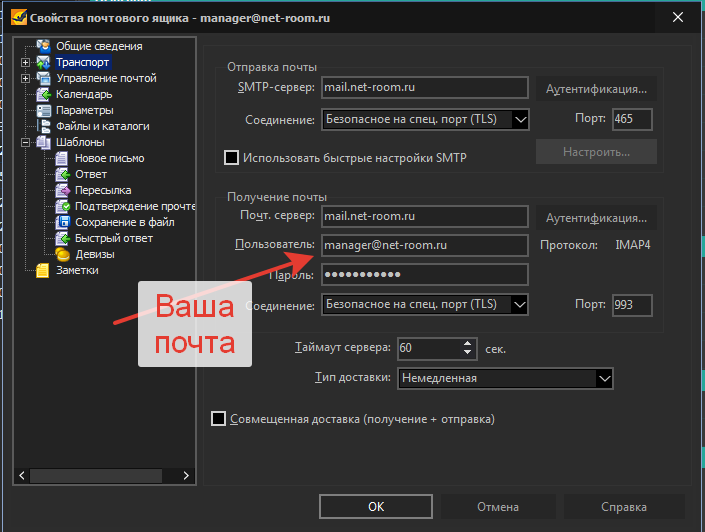
Task: Select Пересылка template
Action: click(x=103, y=190)
